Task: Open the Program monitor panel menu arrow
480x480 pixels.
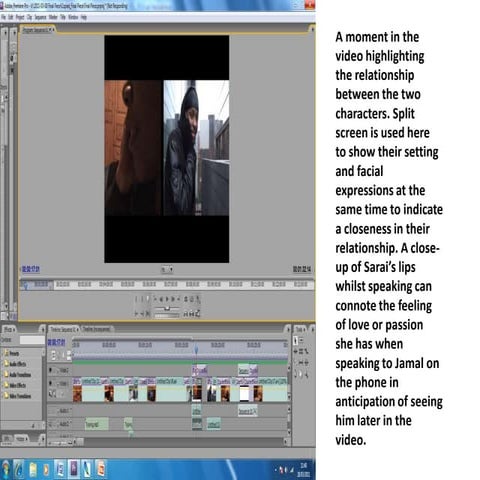Action: [312, 30]
